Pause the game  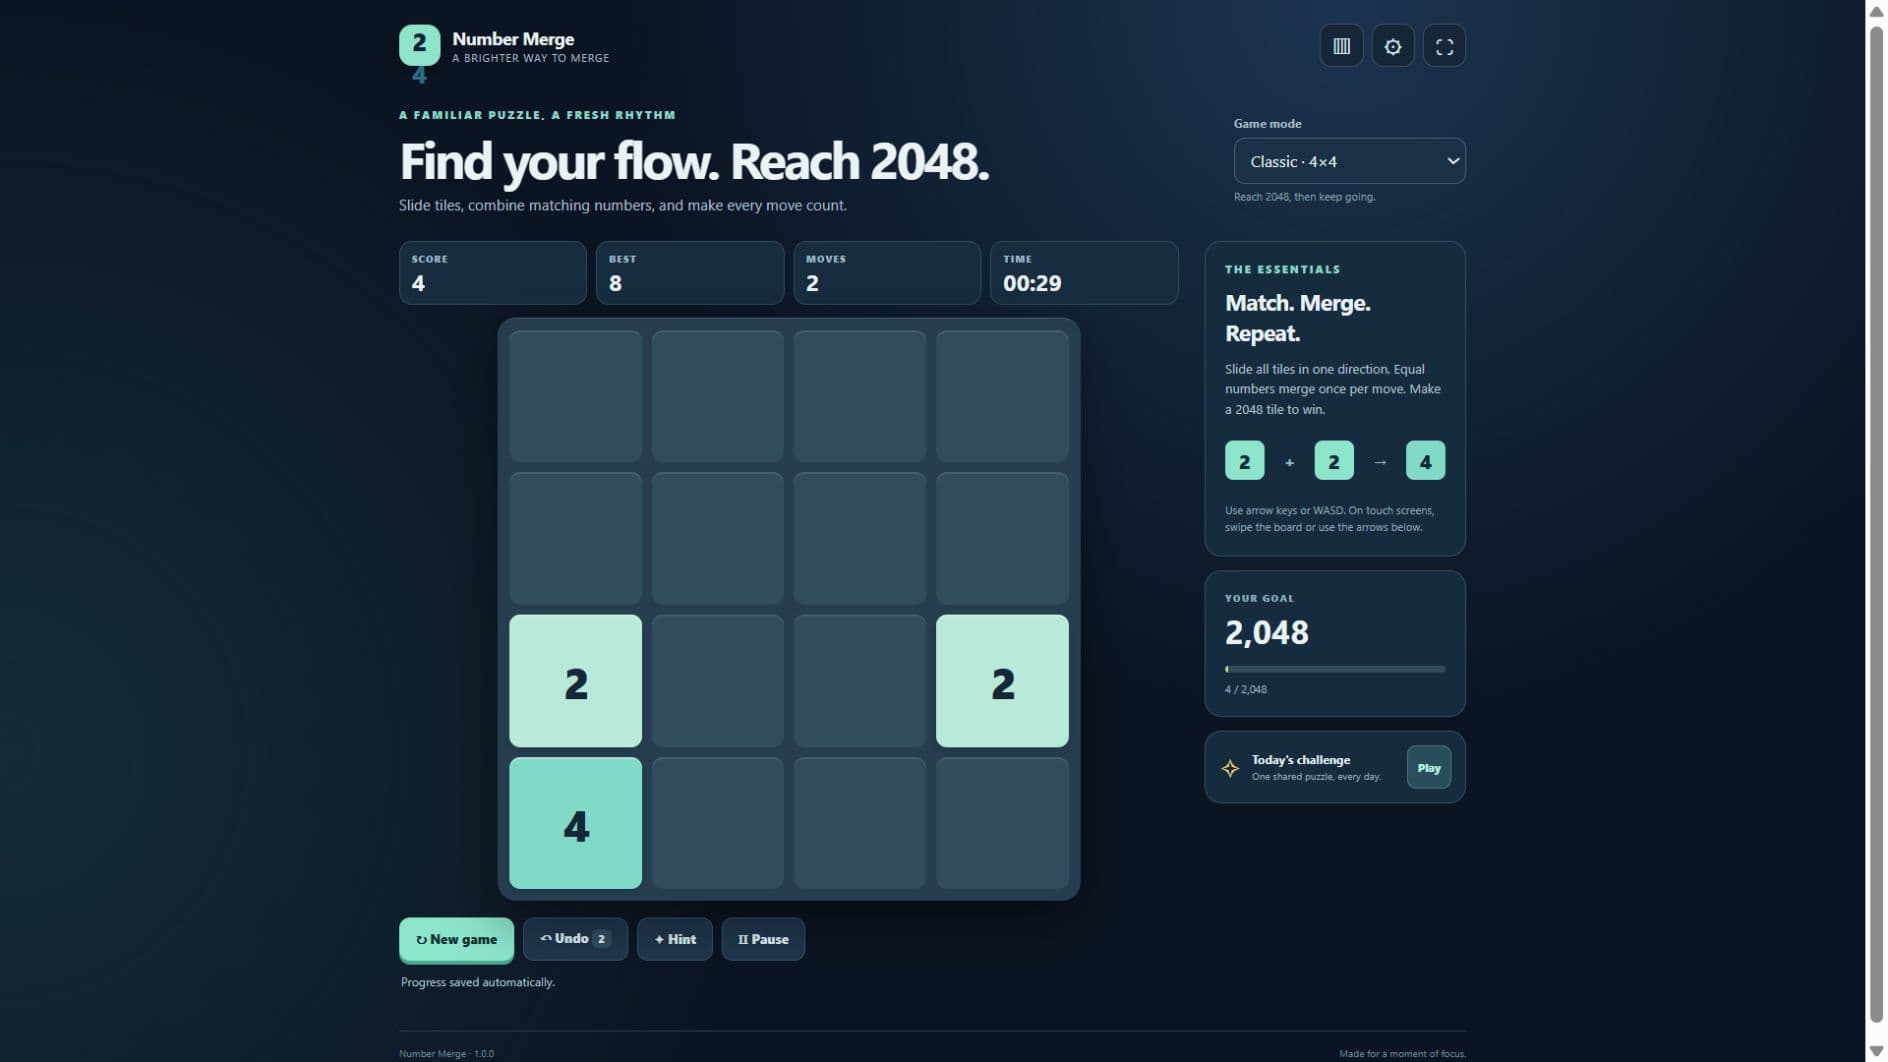(763, 939)
